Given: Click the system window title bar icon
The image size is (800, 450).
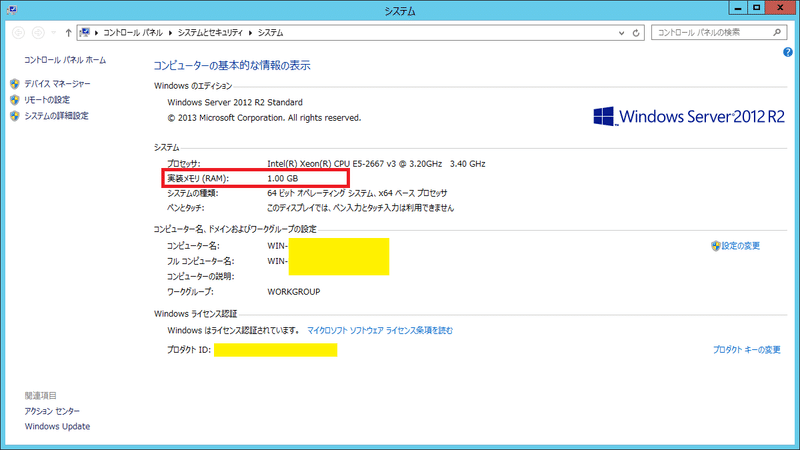Looking at the screenshot, I should pyautogui.click(x=11, y=9).
